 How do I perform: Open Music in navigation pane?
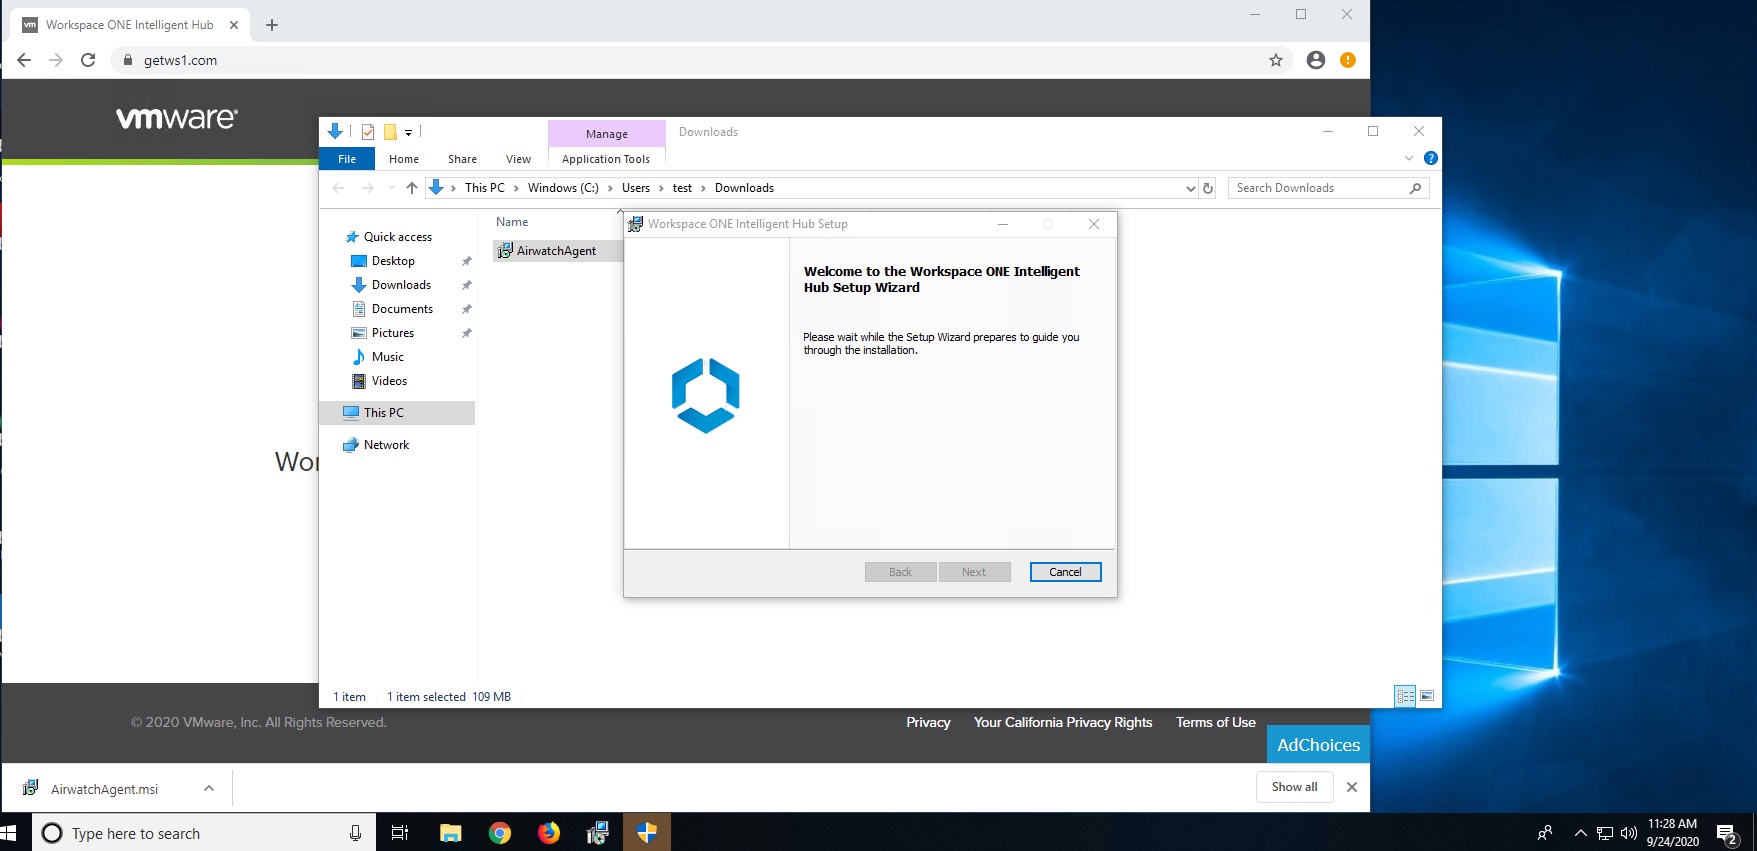(388, 357)
